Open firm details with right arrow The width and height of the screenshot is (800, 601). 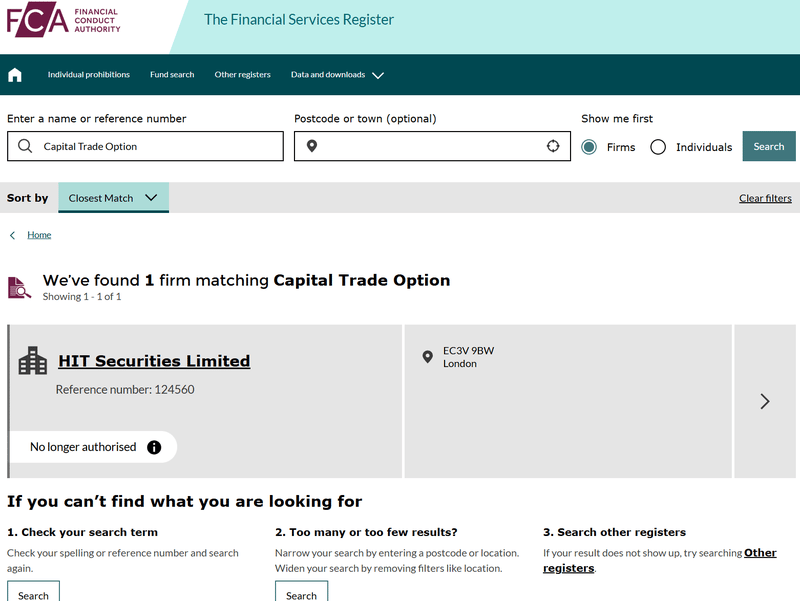(x=765, y=402)
